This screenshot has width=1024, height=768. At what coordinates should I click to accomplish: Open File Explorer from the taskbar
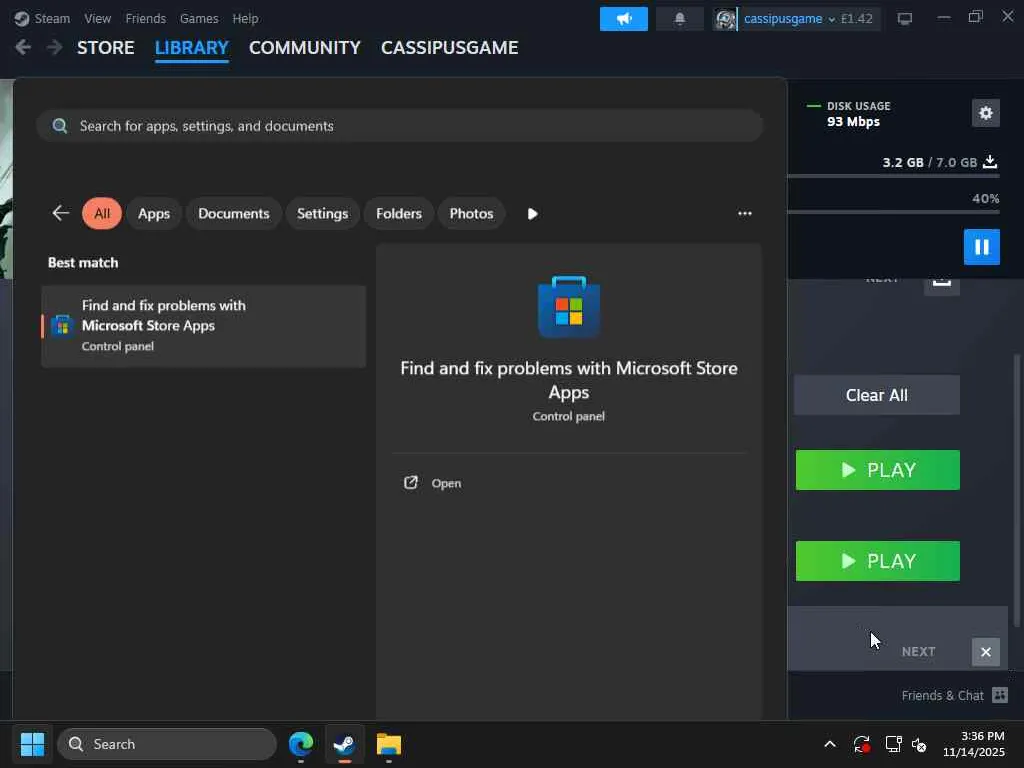(389, 744)
